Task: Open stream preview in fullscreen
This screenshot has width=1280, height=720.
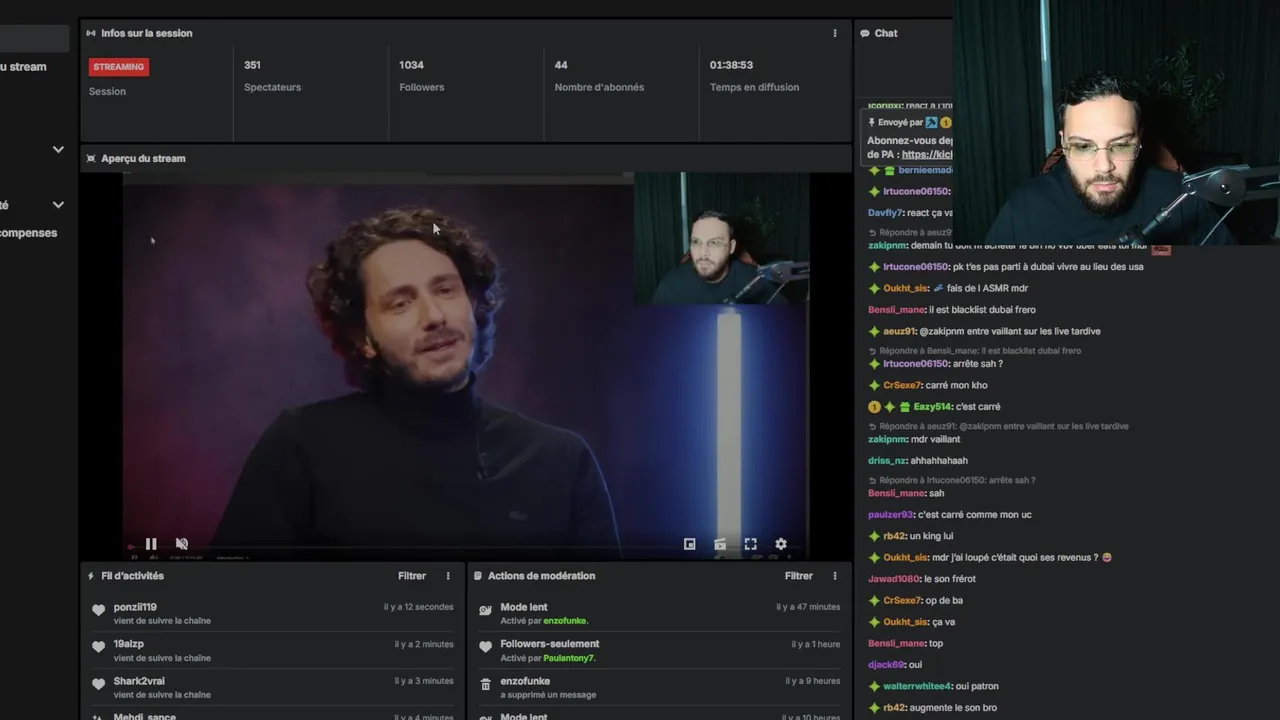Action: [750, 544]
